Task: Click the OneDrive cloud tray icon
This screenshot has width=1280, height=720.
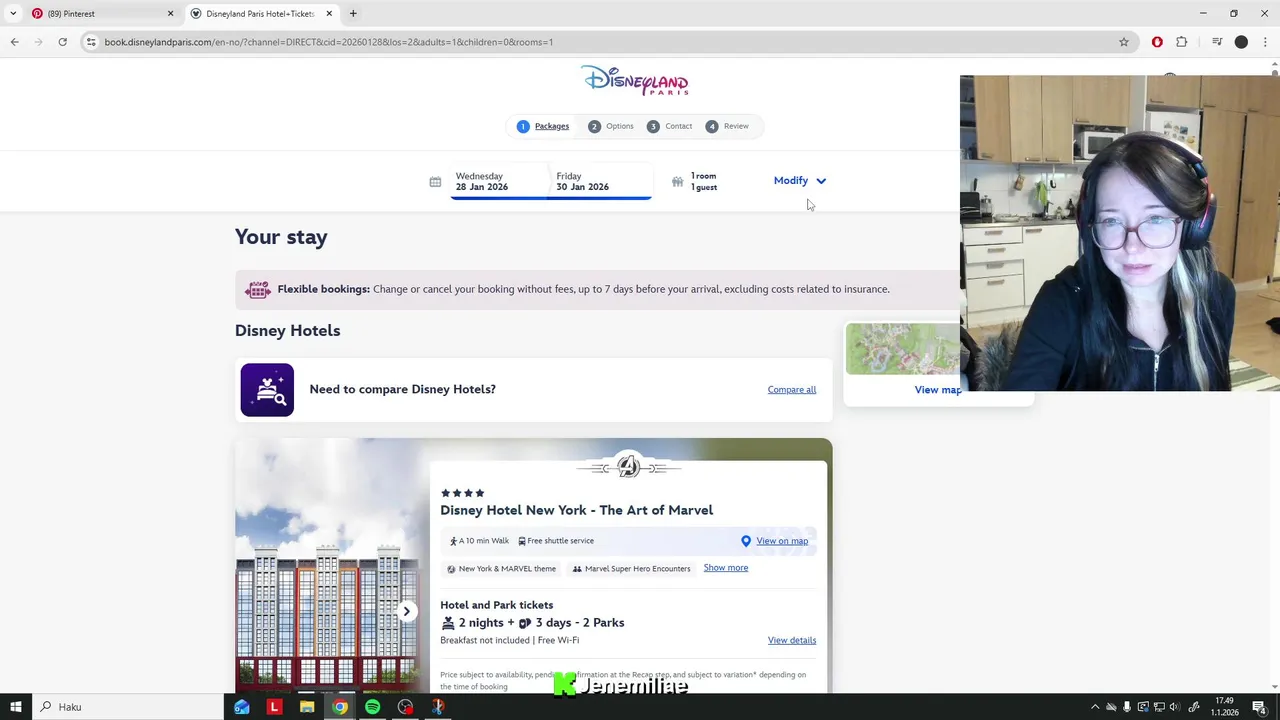Action: tap(1111, 707)
